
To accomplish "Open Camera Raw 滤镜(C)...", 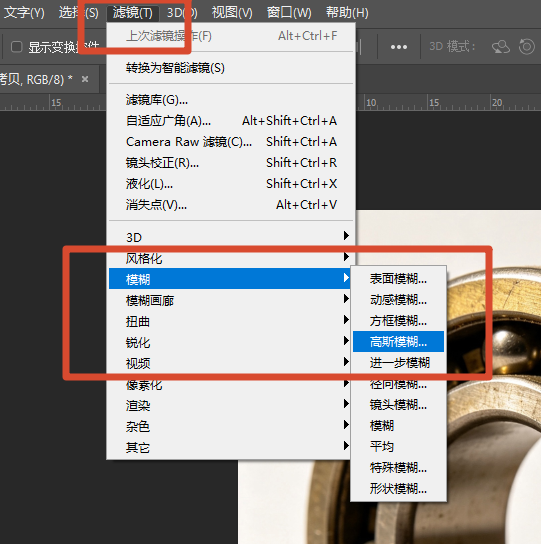I will pyautogui.click(x=231, y=142).
